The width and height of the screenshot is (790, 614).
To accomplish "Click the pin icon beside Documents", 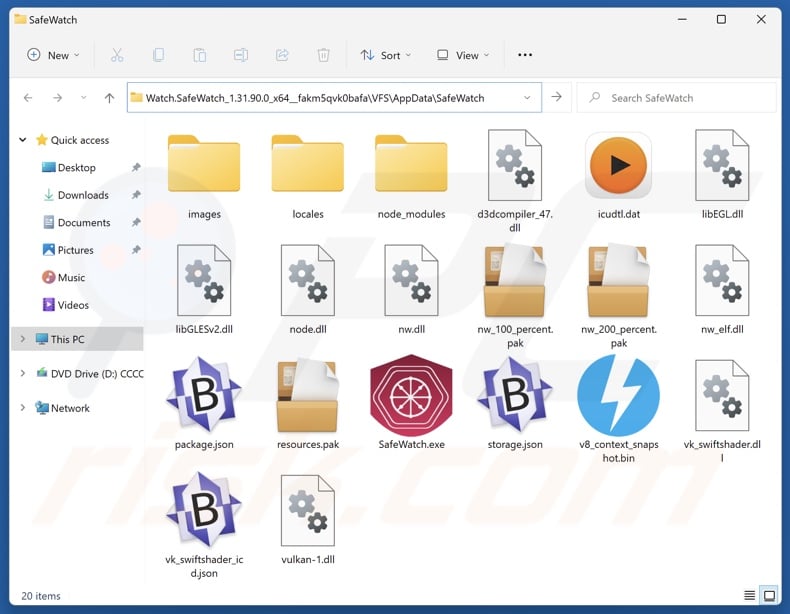I will 136,222.
